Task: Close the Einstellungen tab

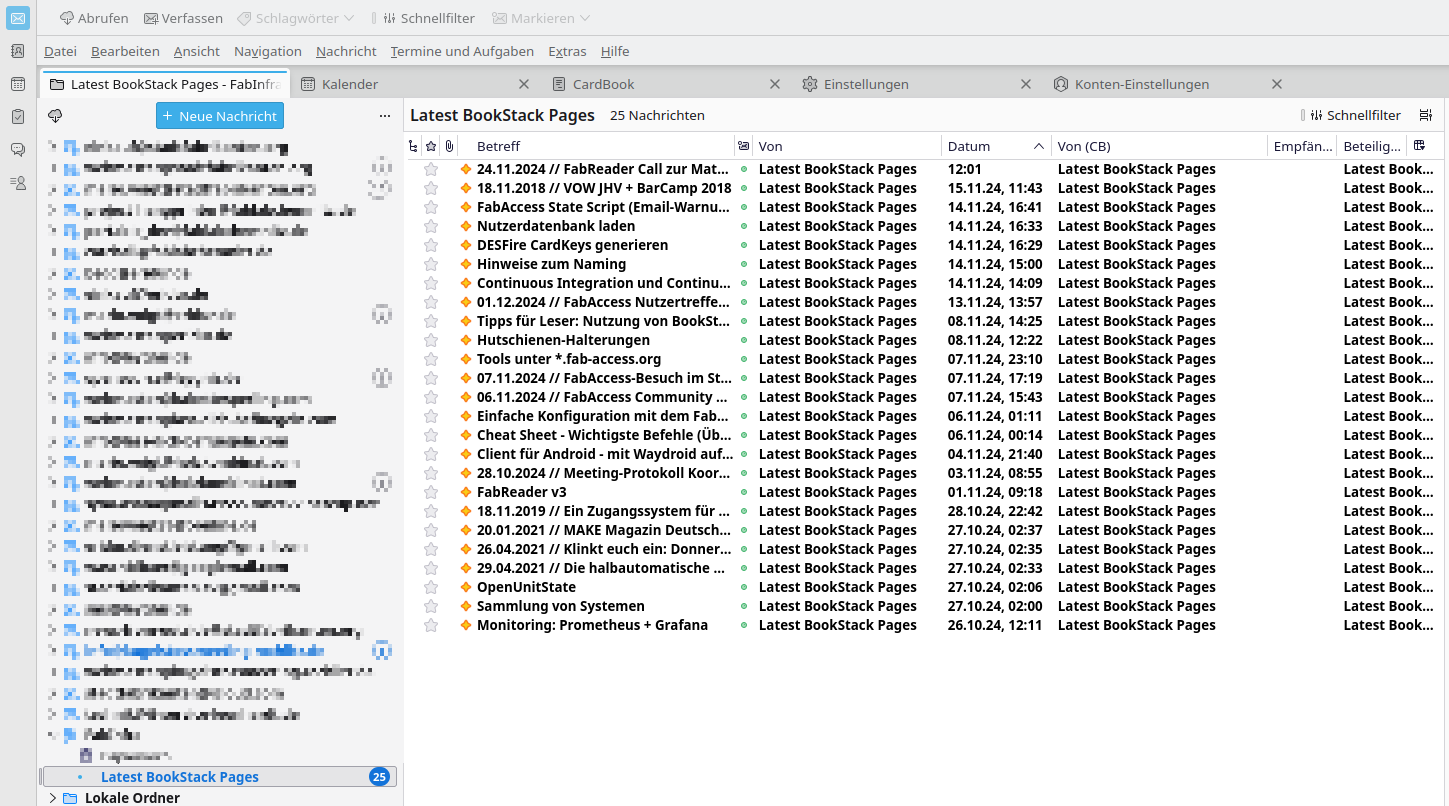Action: point(1026,84)
